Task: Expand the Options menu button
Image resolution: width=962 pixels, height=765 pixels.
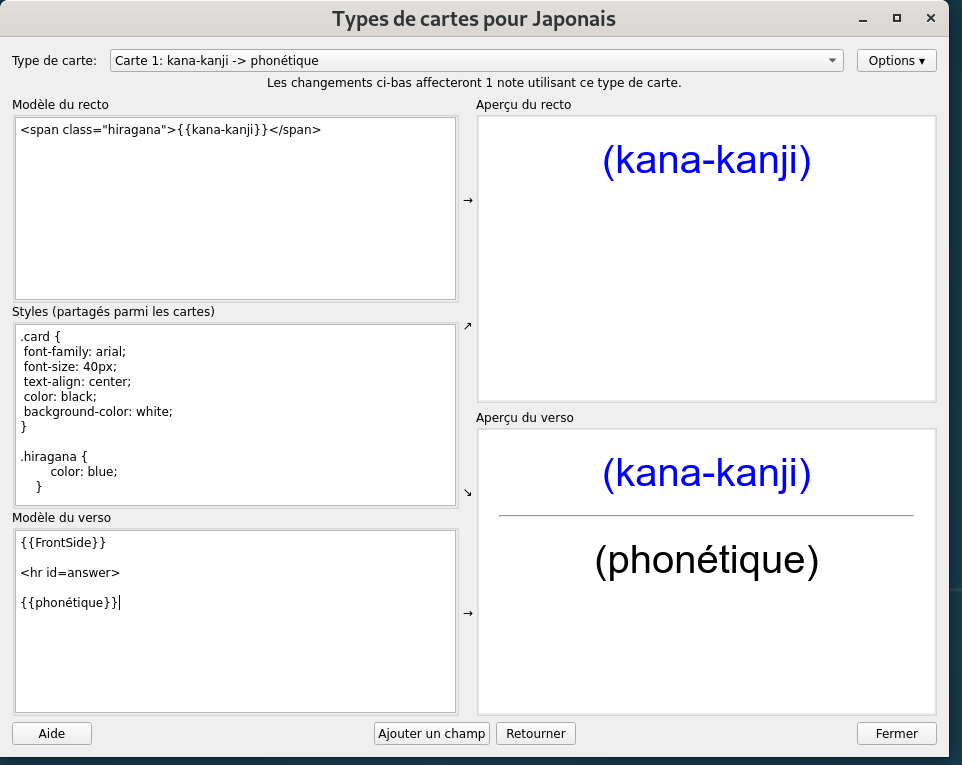Action: [x=896, y=61]
